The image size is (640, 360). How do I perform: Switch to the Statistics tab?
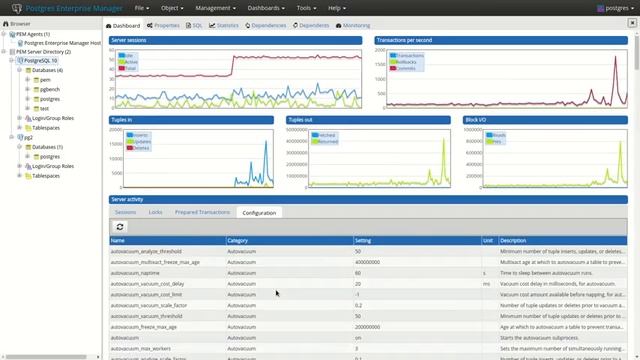pyautogui.click(x=224, y=25)
